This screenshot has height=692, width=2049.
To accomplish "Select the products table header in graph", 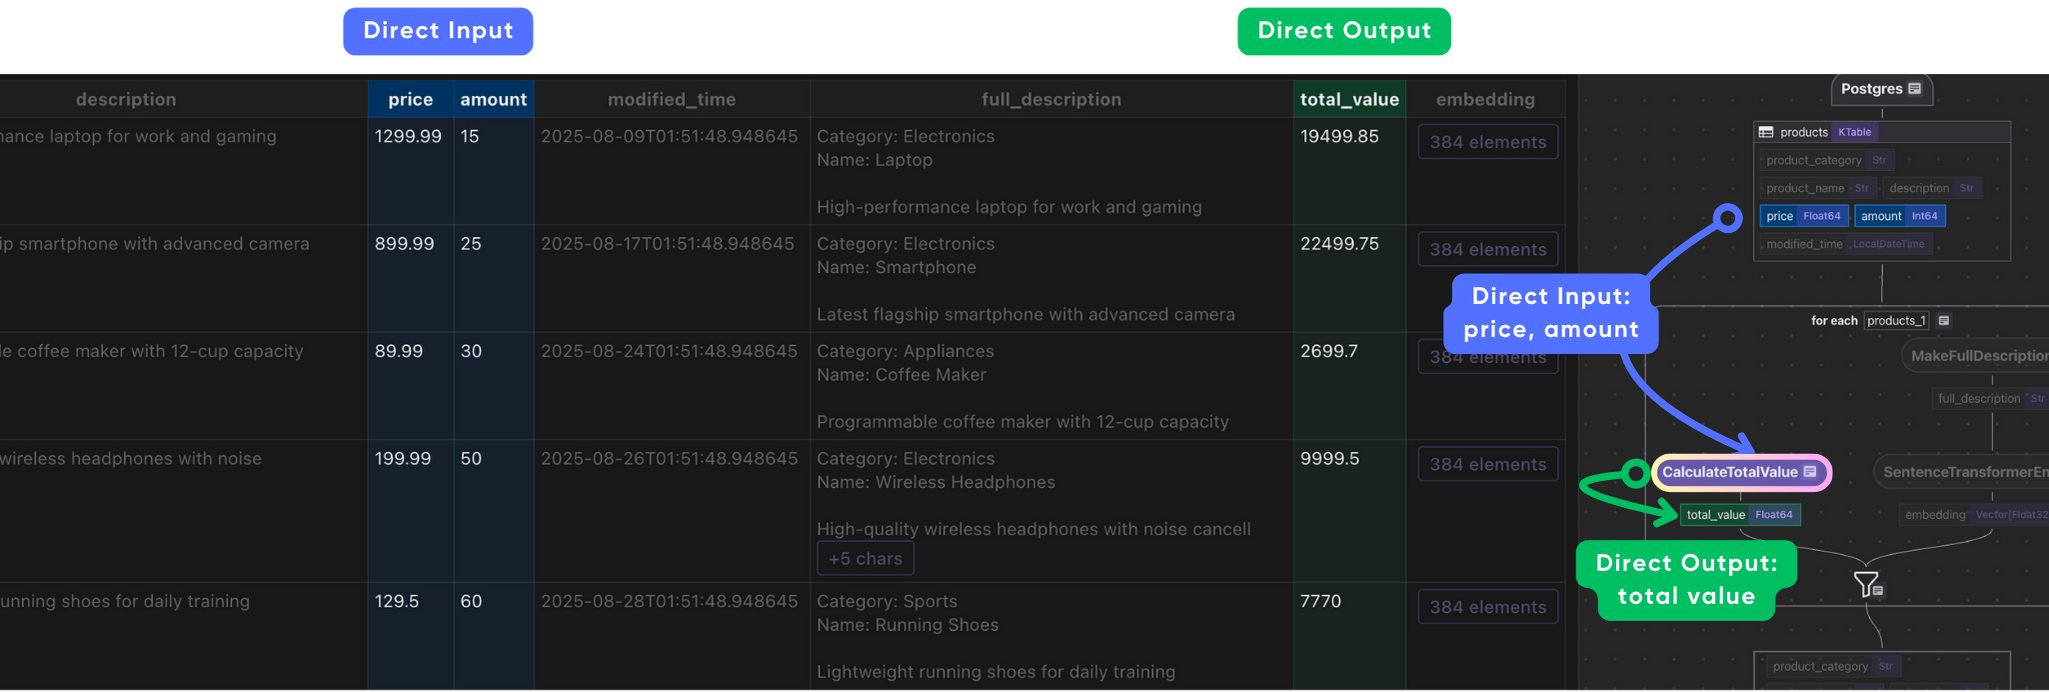I will tap(1881, 132).
